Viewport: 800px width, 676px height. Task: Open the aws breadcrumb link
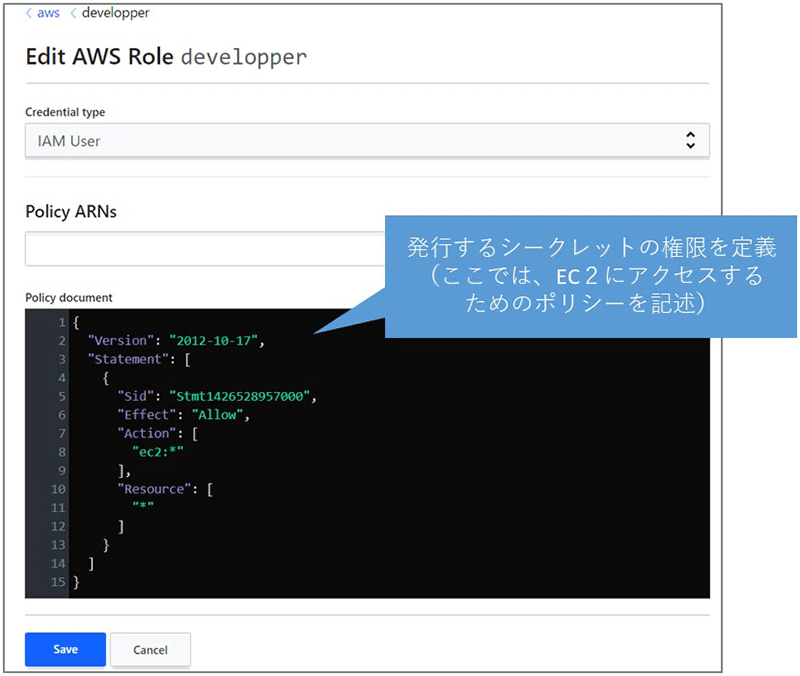(x=48, y=13)
